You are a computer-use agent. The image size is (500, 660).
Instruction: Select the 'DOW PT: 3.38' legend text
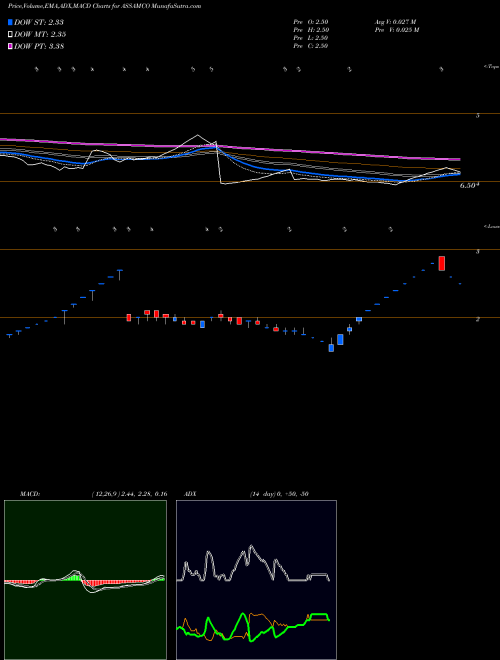(x=39, y=46)
